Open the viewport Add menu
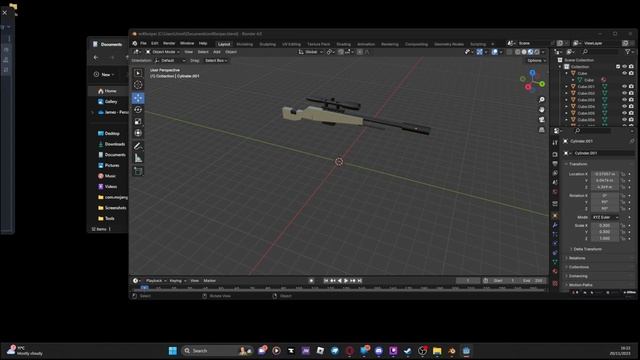This screenshot has height=360, width=640. click(217, 52)
